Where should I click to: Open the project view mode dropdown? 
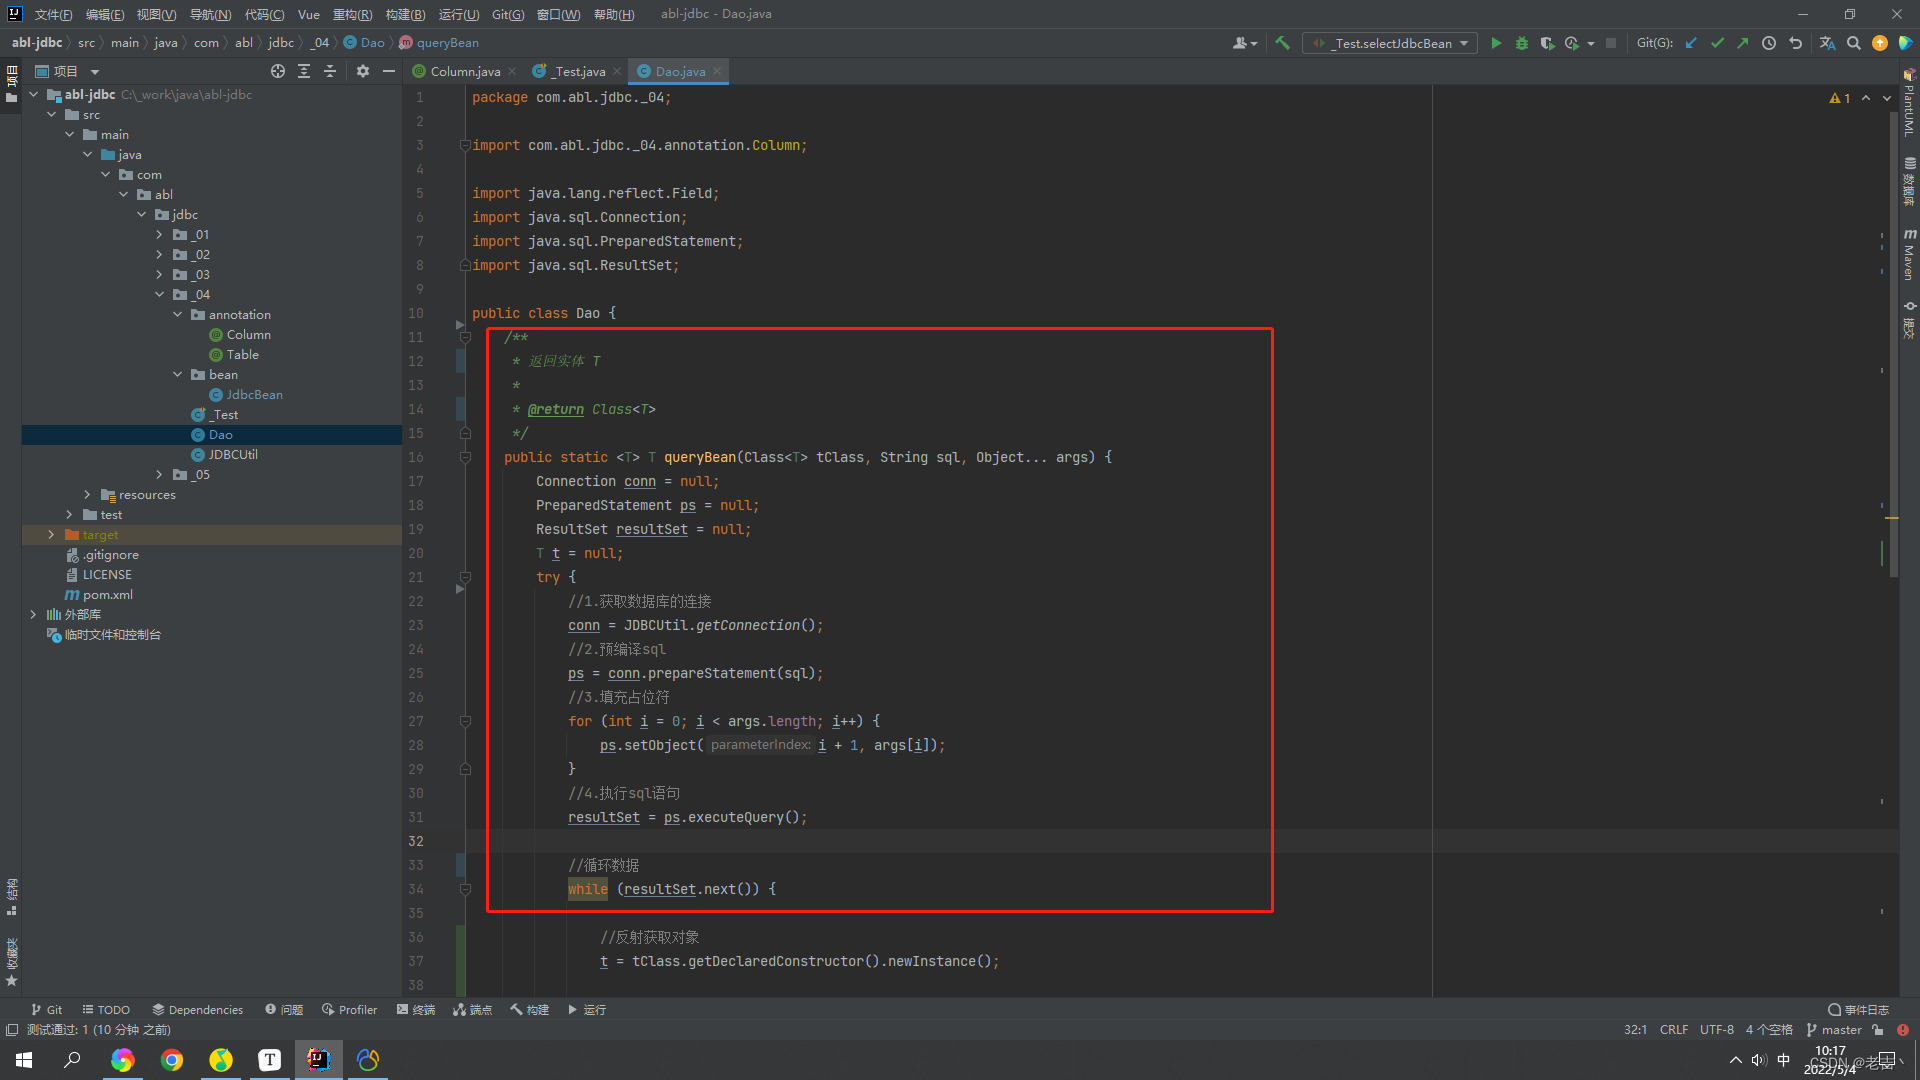(x=95, y=72)
